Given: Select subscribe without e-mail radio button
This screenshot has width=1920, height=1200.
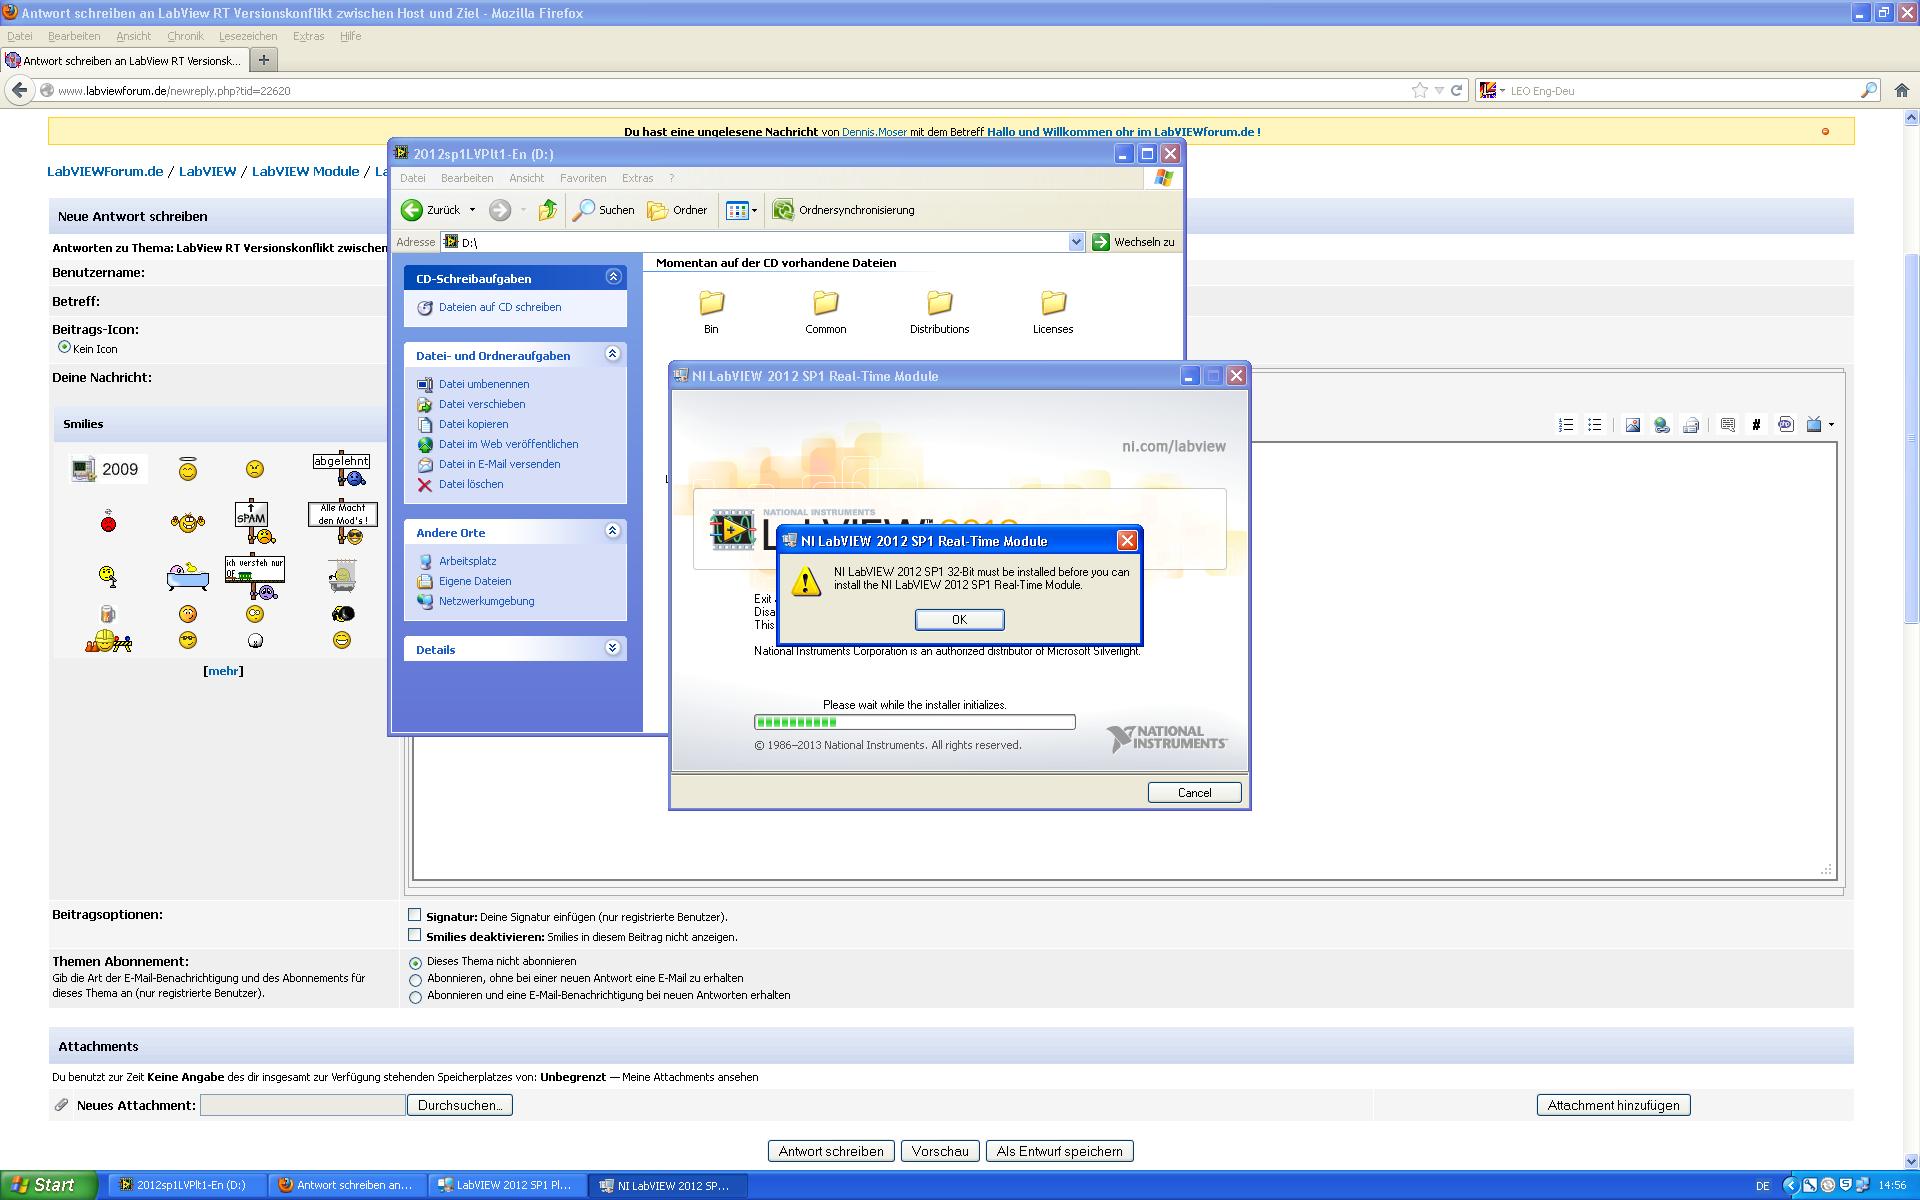Looking at the screenshot, I should tap(416, 980).
